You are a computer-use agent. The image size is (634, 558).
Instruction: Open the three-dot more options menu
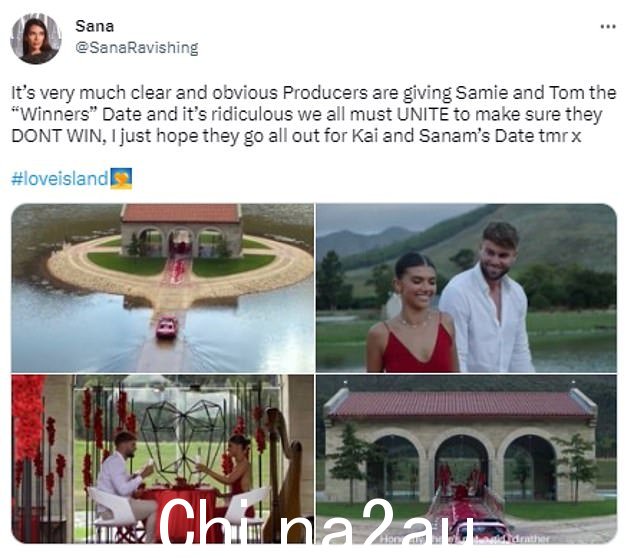pyautogui.click(x=608, y=27)
